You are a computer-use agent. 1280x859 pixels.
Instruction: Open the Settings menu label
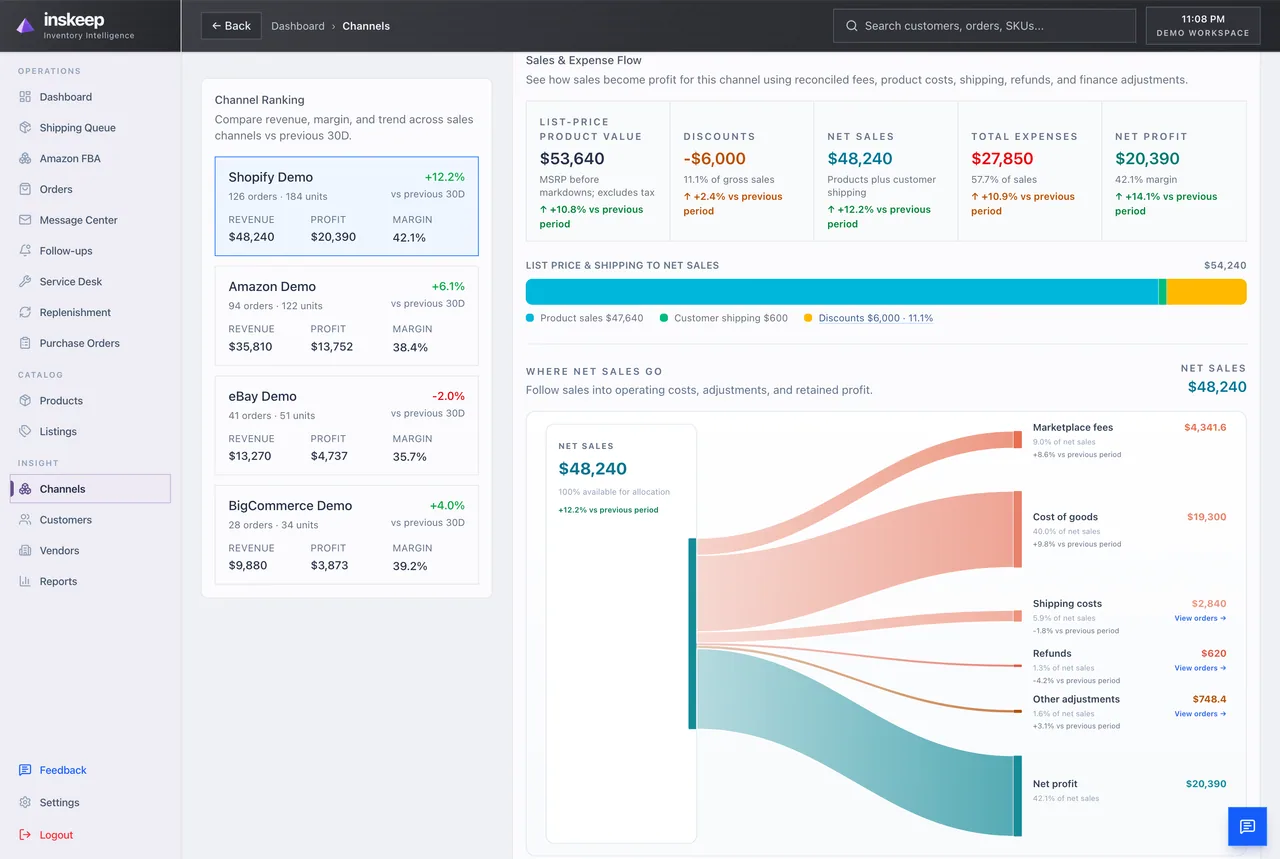[x=59, y=803]
